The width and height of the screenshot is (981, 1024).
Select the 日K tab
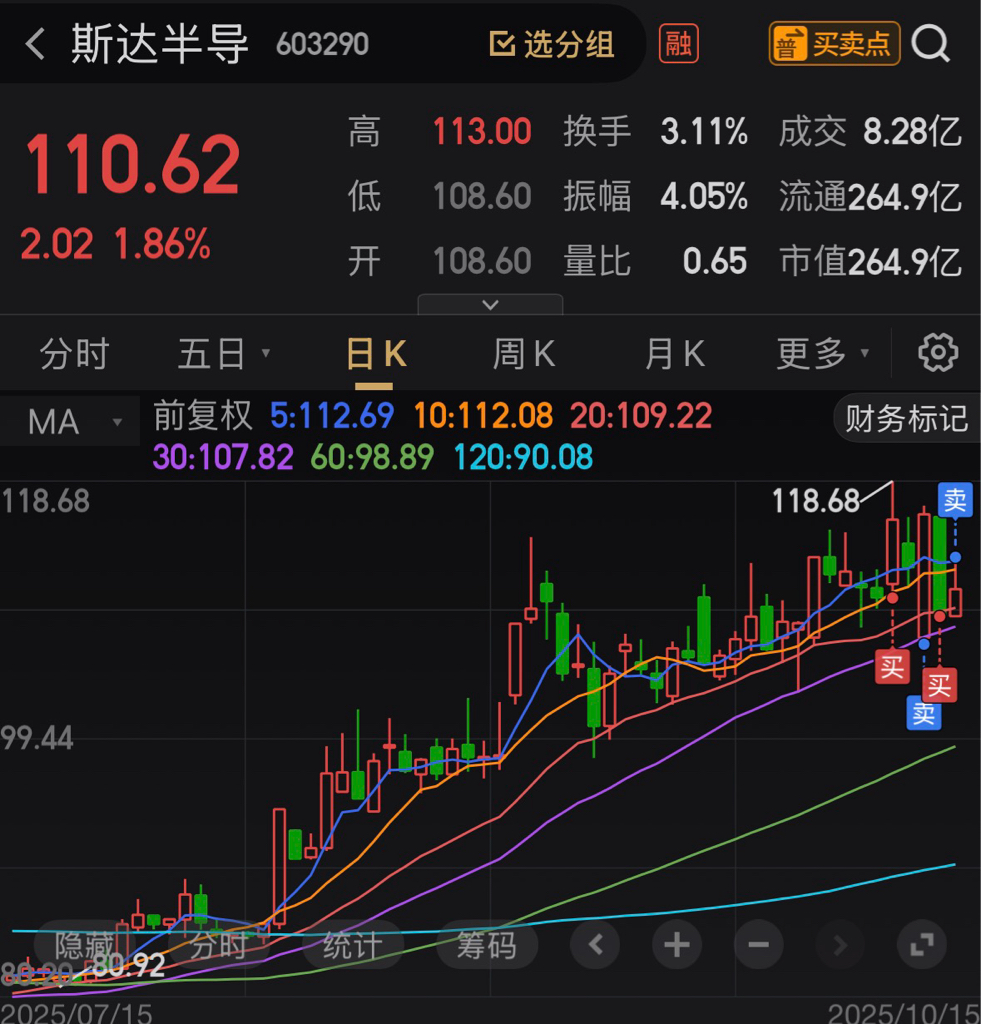tap(376, 354)
